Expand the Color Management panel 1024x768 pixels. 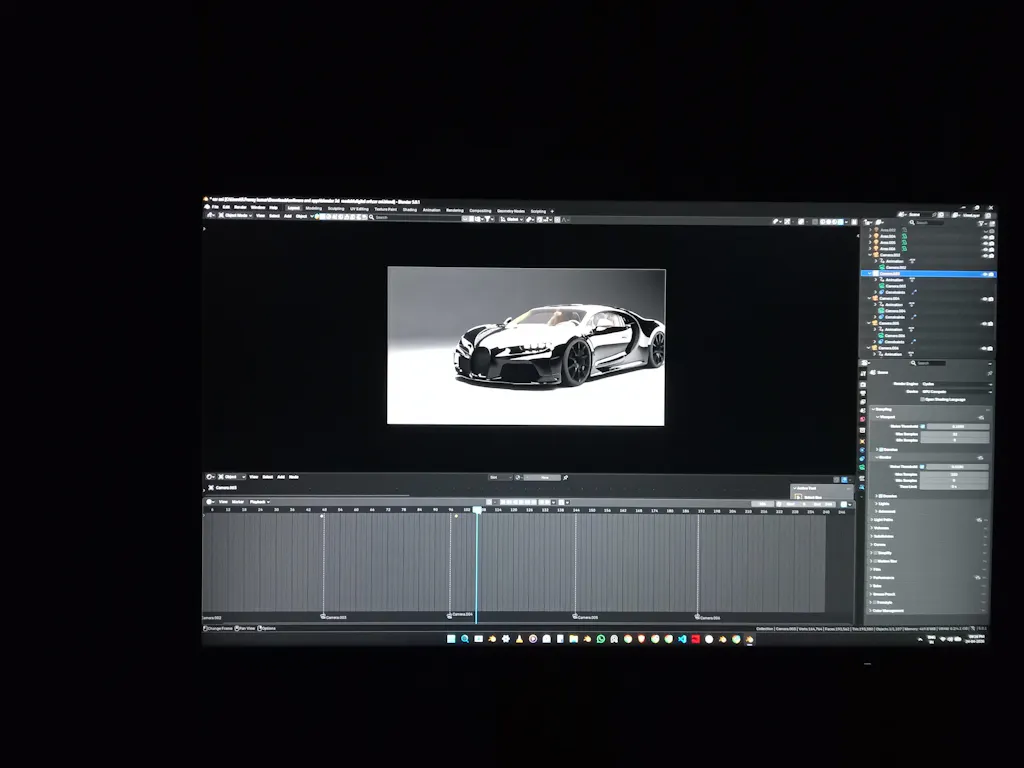888,611
